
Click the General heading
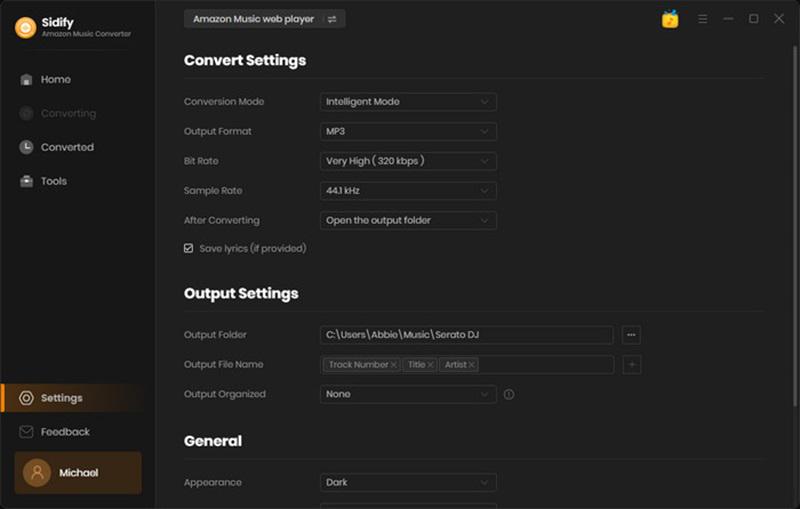pyautogui.click(x=213, y=441)
